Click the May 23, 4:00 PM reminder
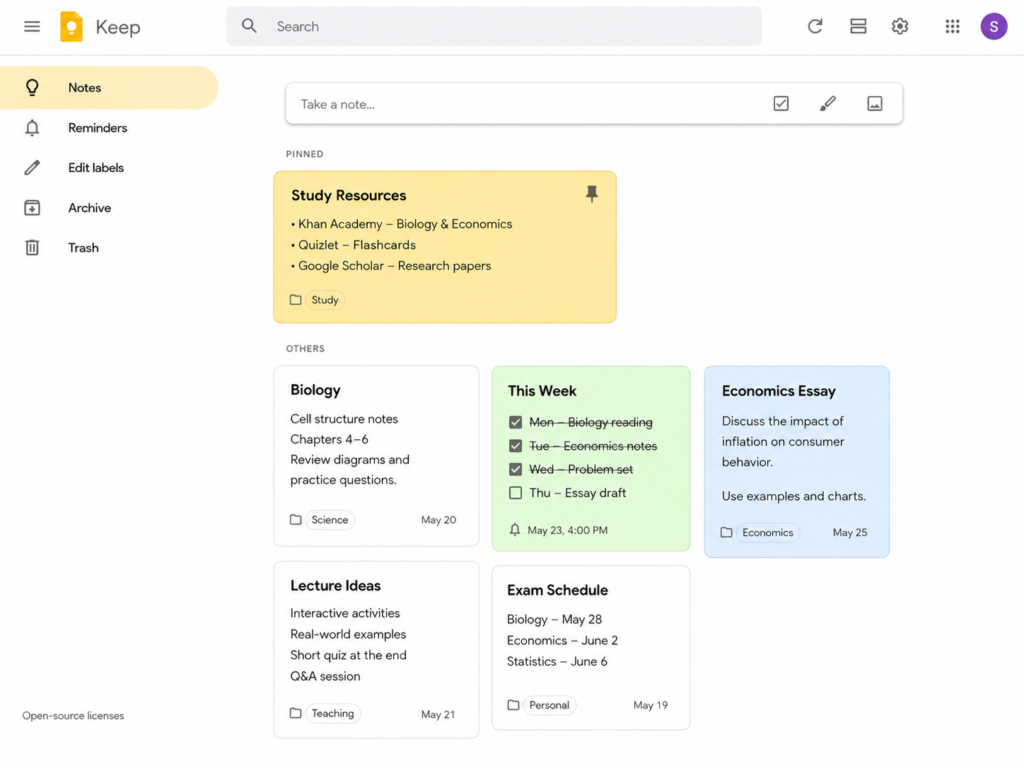The height and width of the screenshot is (768, 1024). (x=568, y=530)
